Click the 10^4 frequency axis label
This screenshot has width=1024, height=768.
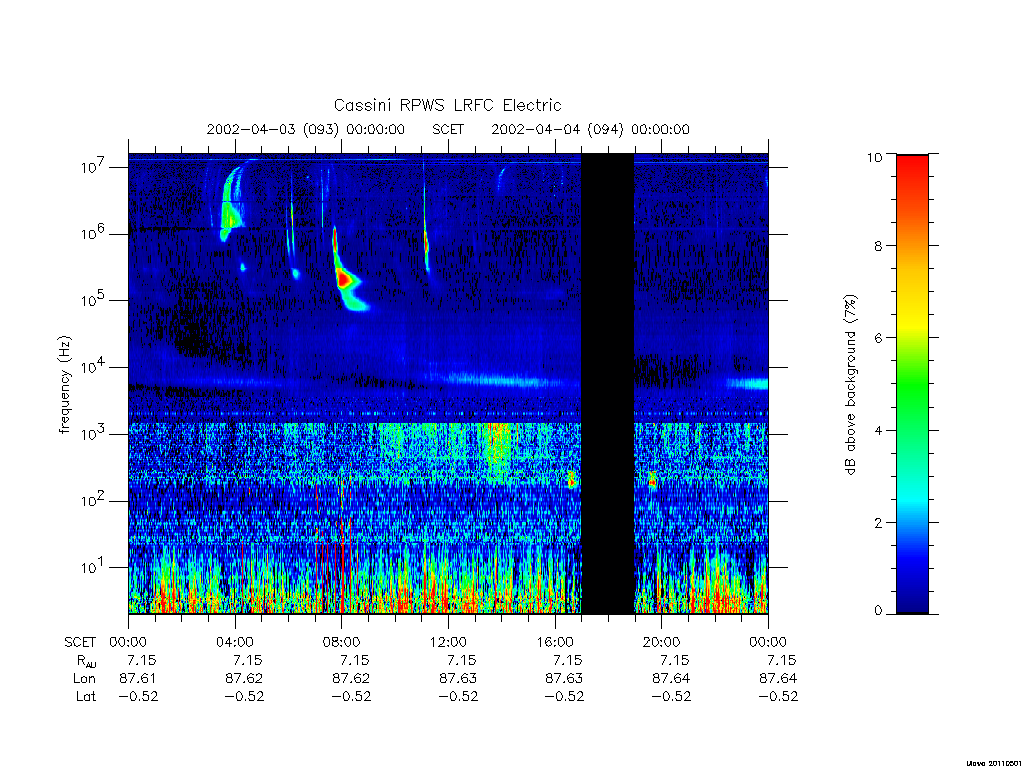[x=95, y=366]
